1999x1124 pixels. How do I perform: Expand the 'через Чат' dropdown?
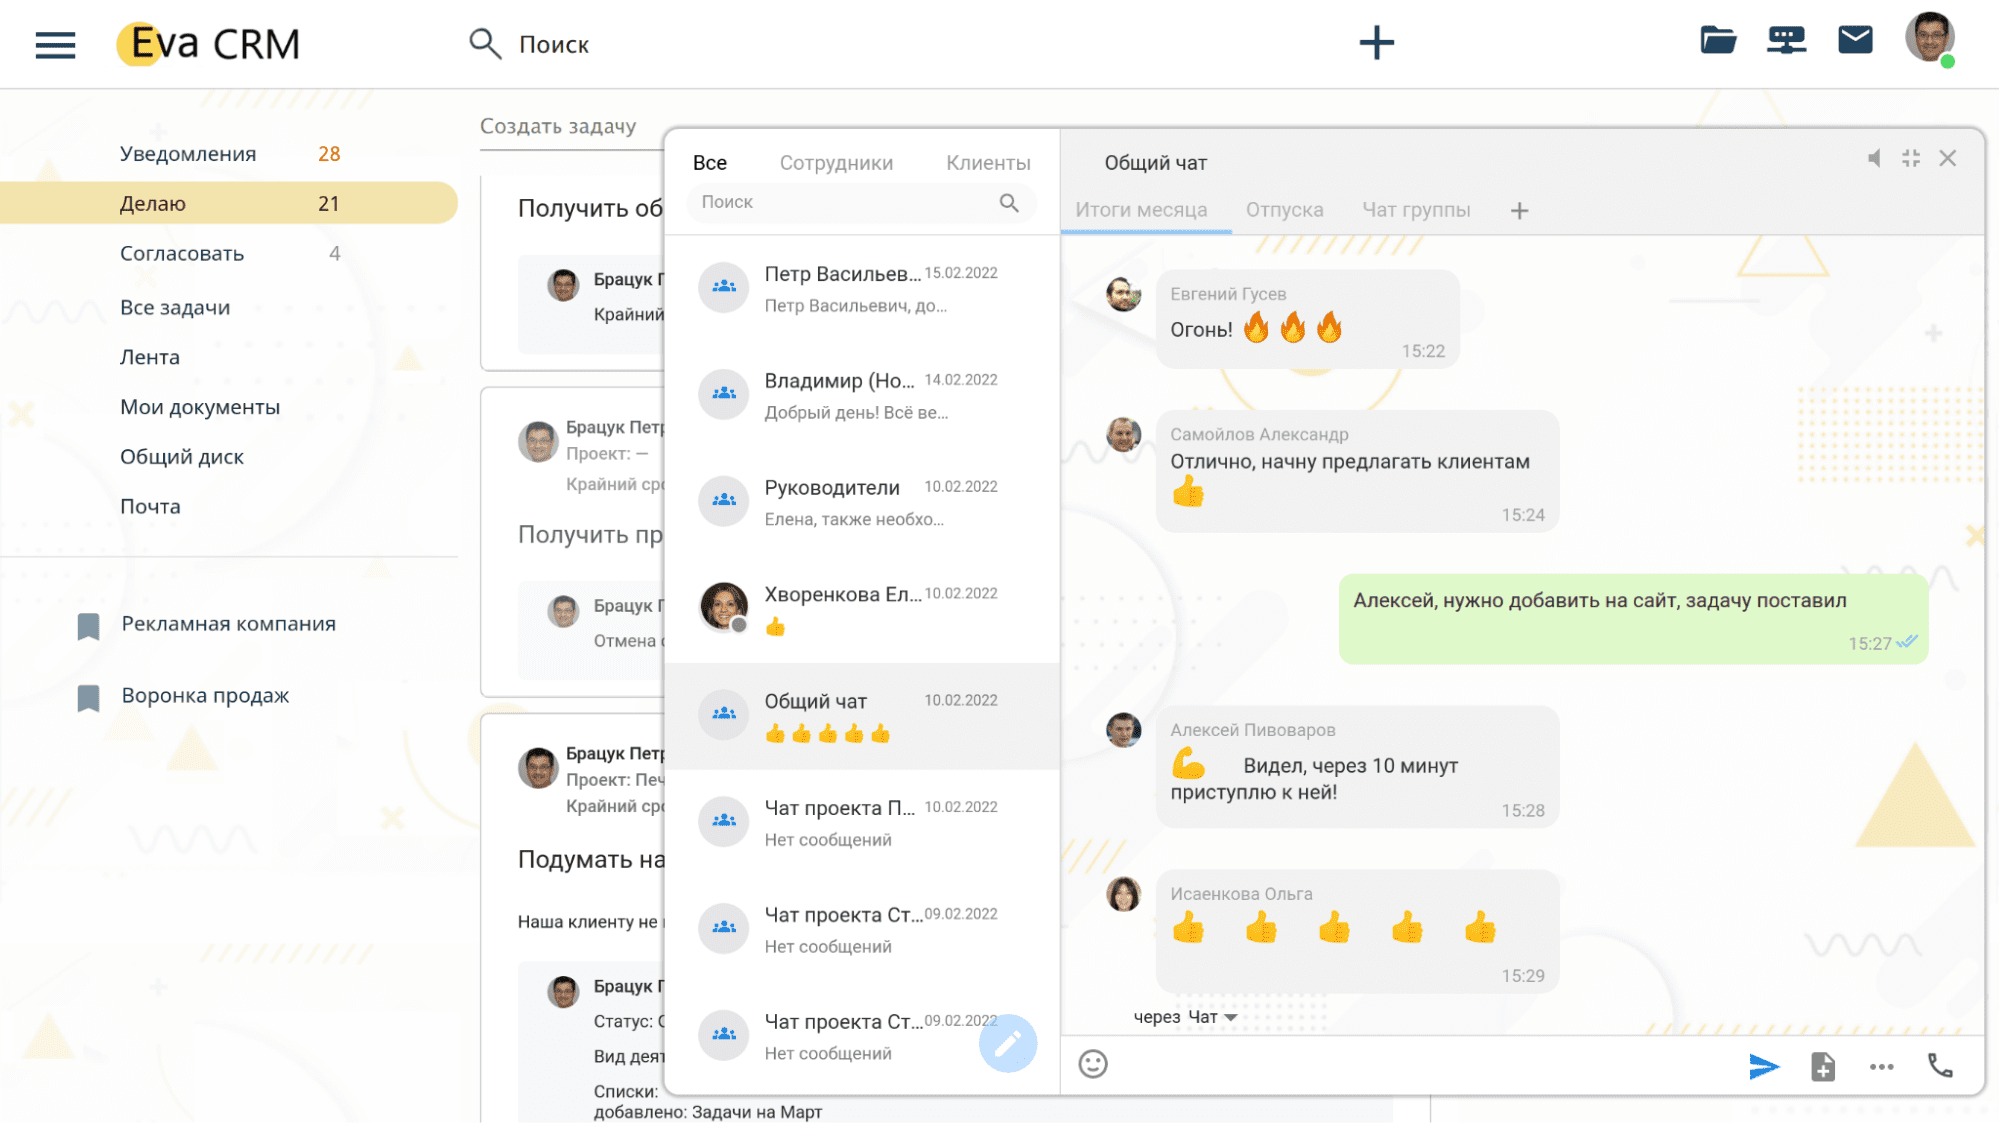coord(1185,1017)
